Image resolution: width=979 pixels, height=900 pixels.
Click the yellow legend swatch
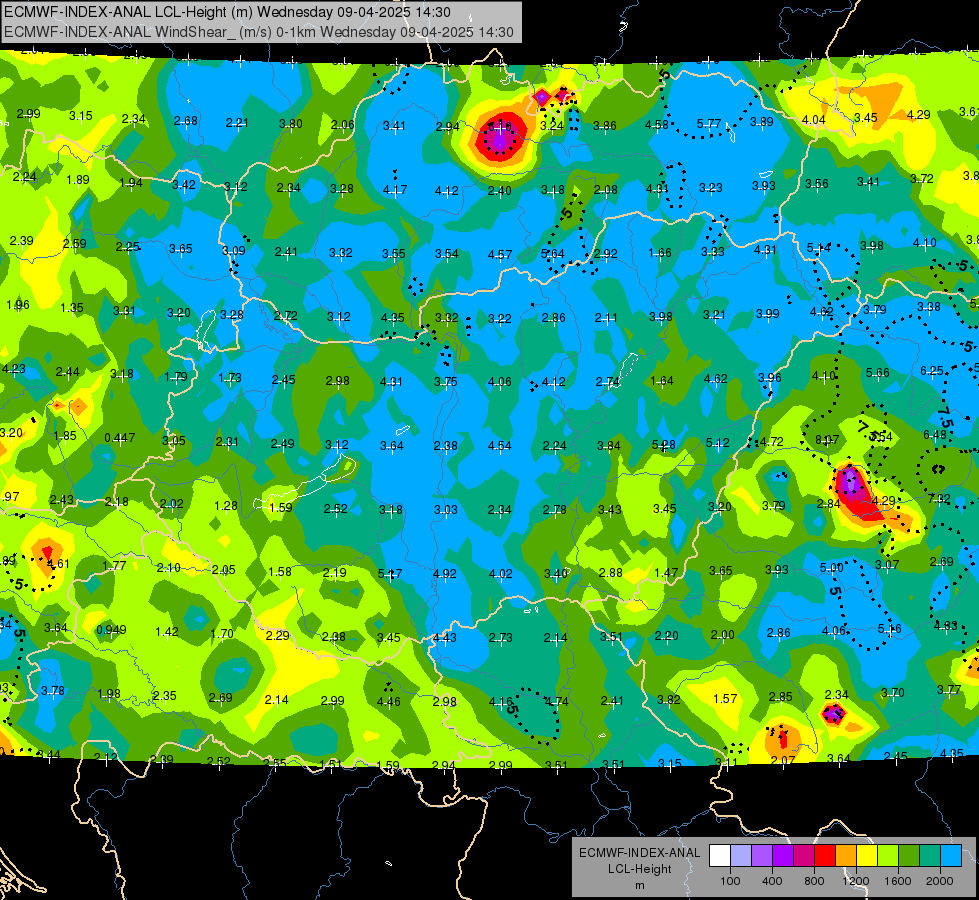(867, 856)
